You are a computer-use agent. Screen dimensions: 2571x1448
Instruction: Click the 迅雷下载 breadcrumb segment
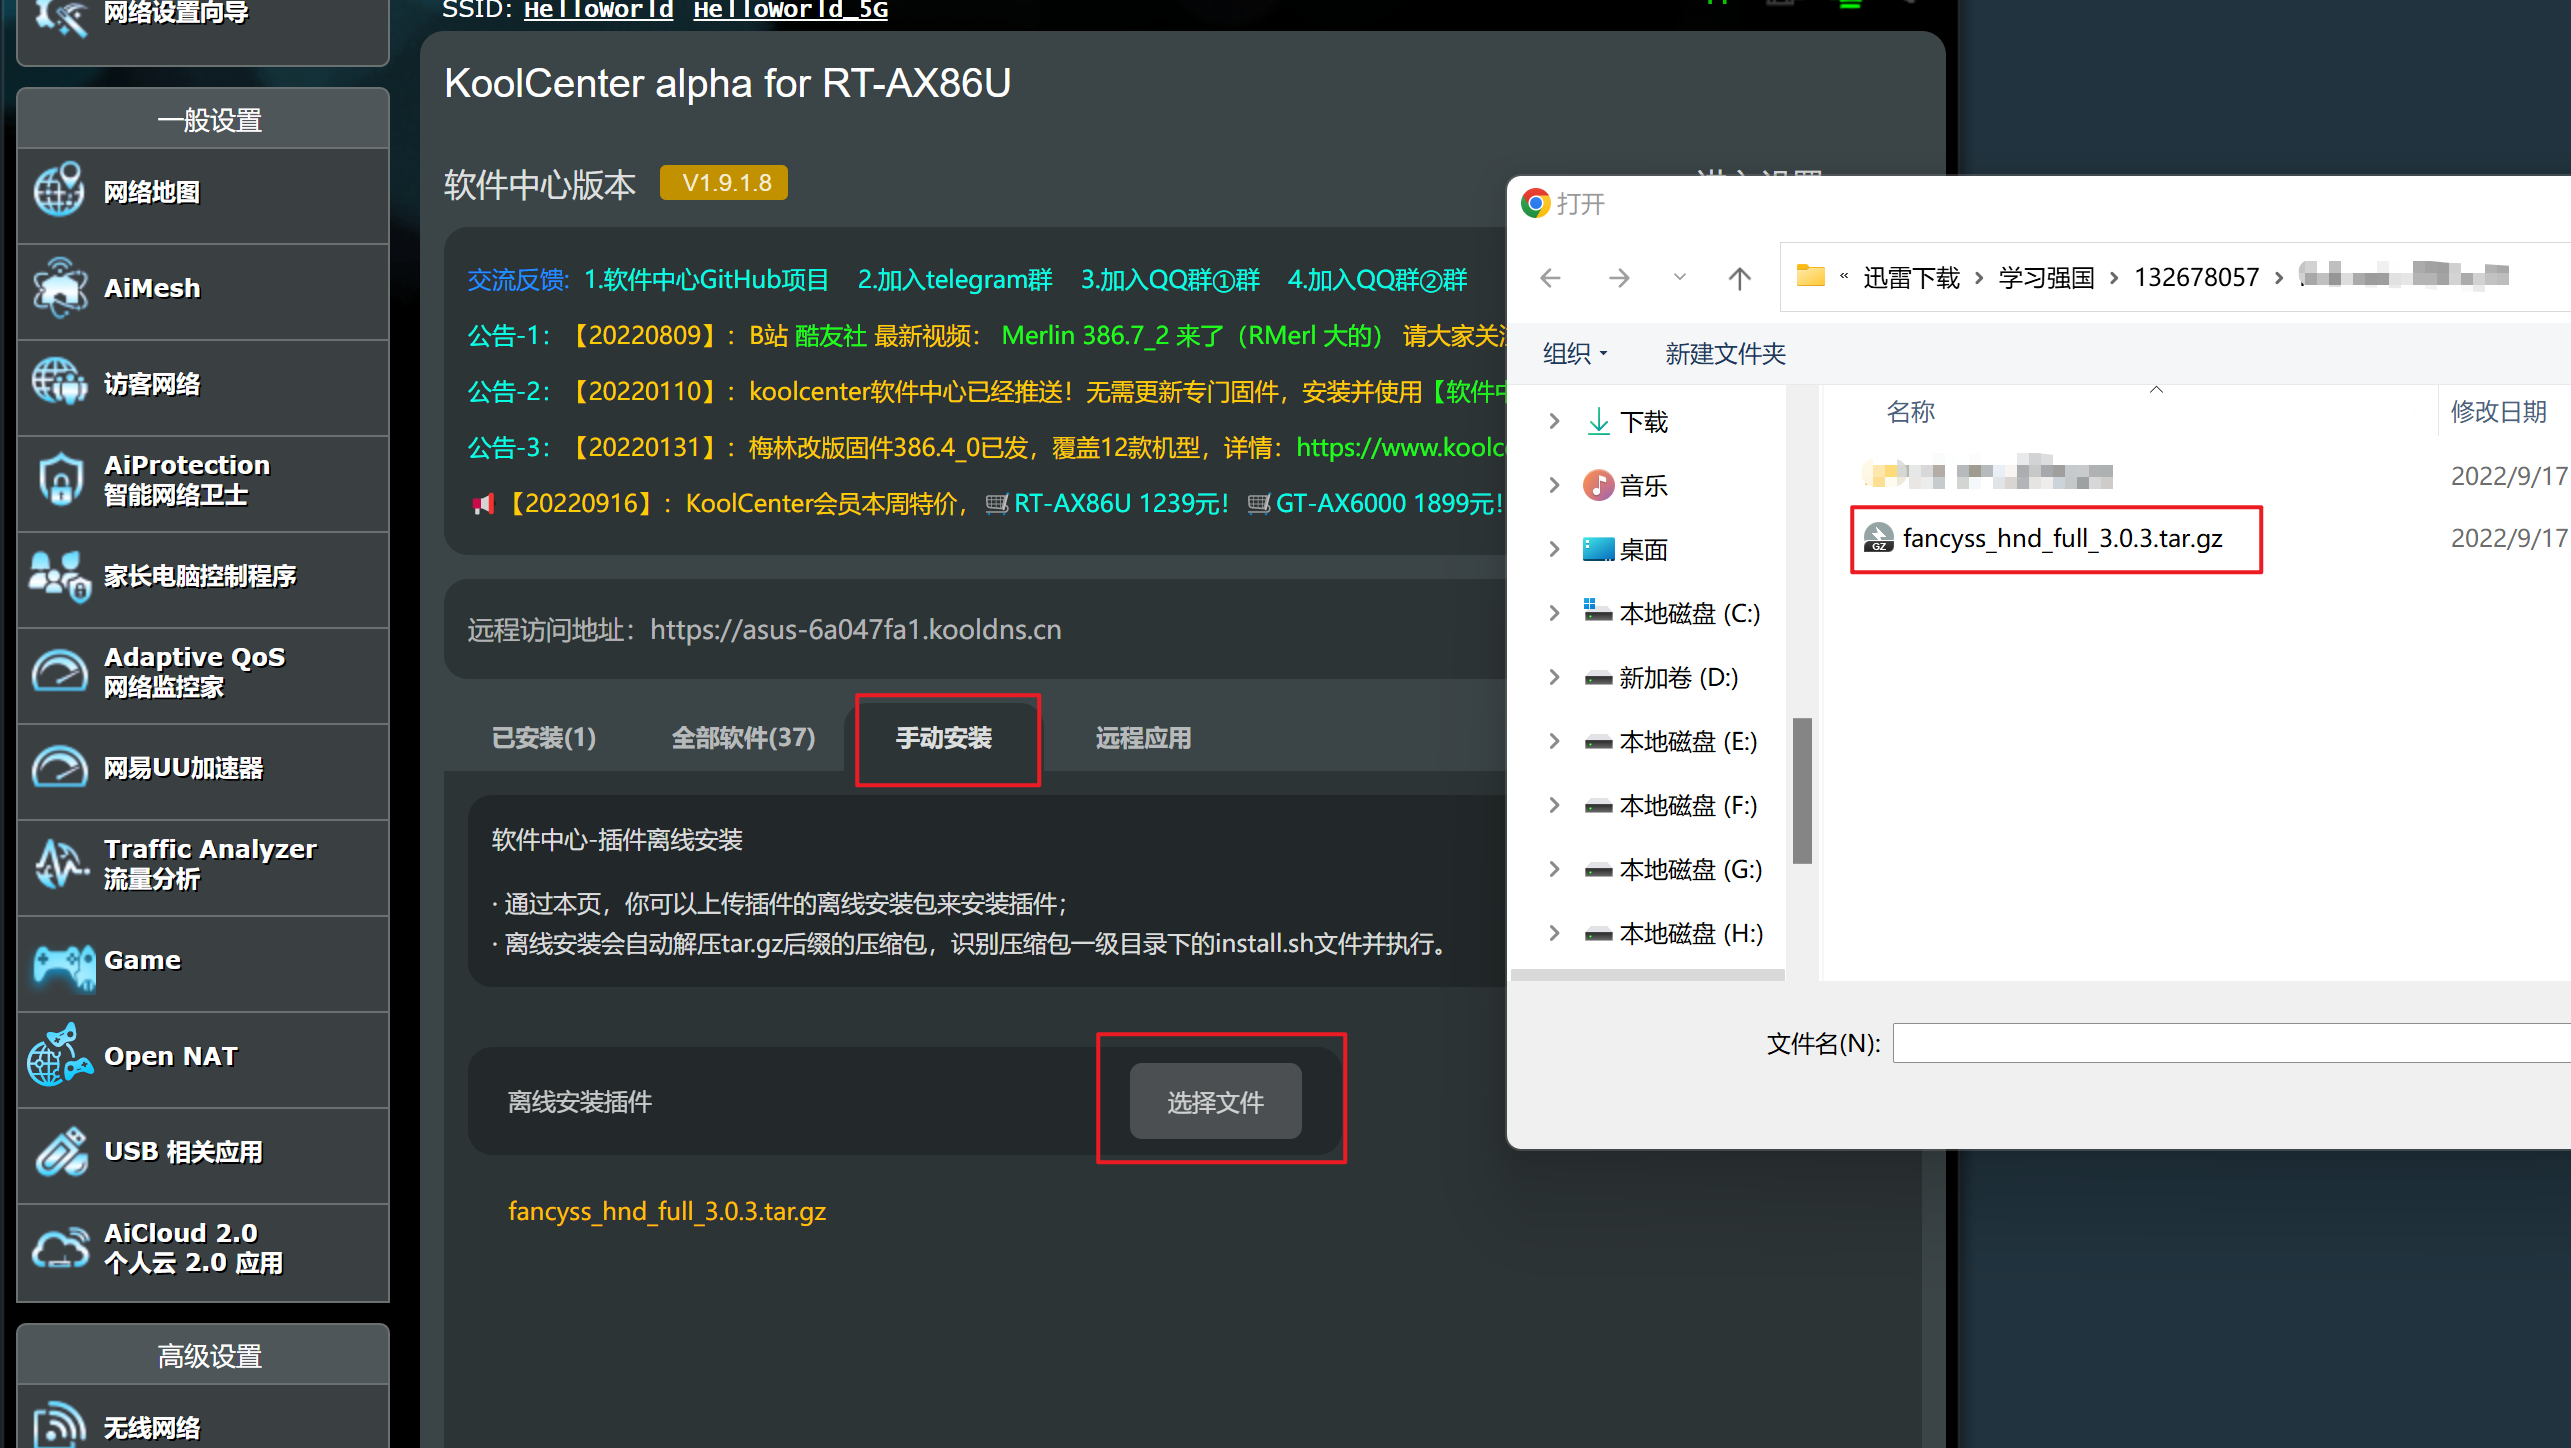click(x=1911, y=277)
